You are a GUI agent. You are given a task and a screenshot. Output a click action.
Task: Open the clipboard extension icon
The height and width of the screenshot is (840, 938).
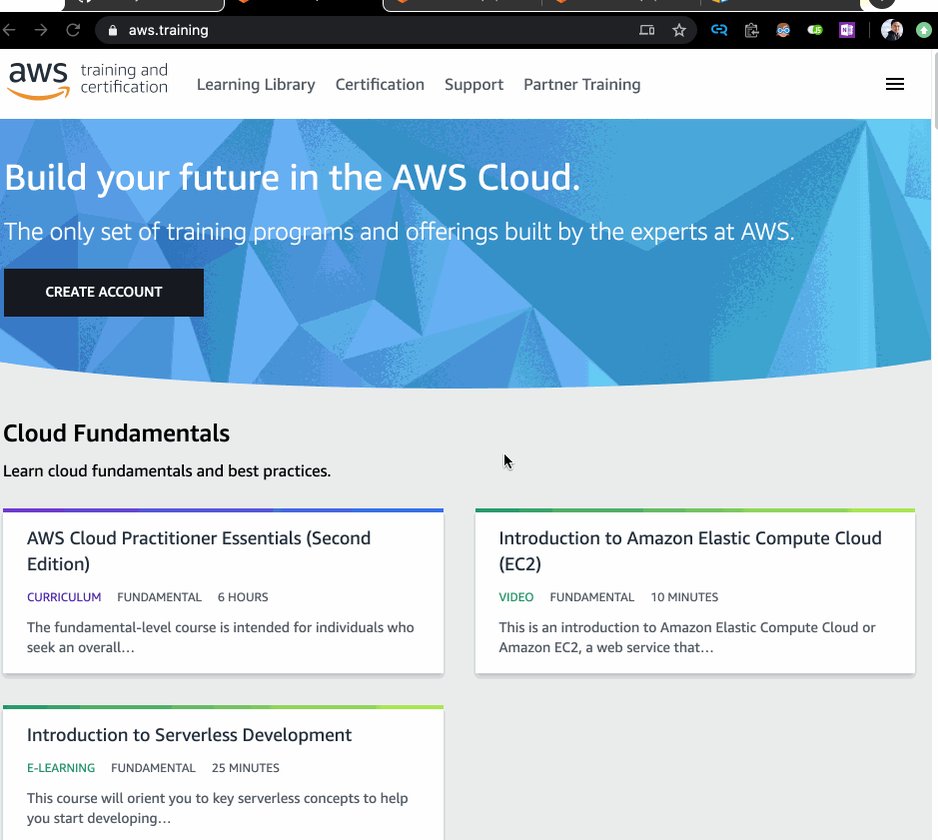[751, 30]
